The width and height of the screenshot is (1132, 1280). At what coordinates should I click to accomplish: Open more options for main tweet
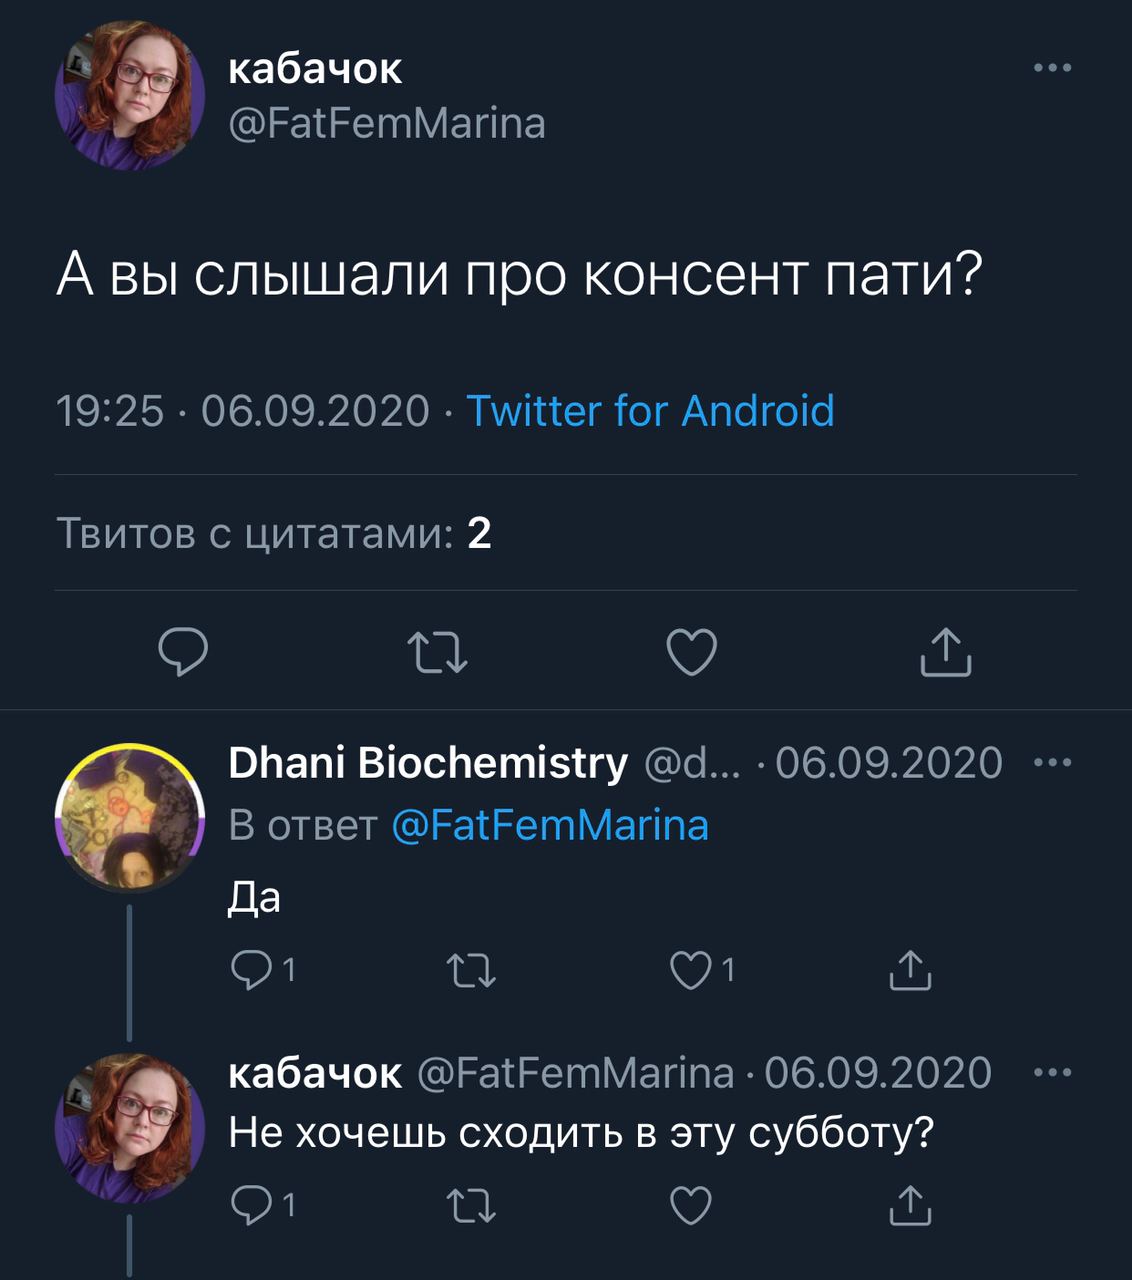tap(1052, 68)
